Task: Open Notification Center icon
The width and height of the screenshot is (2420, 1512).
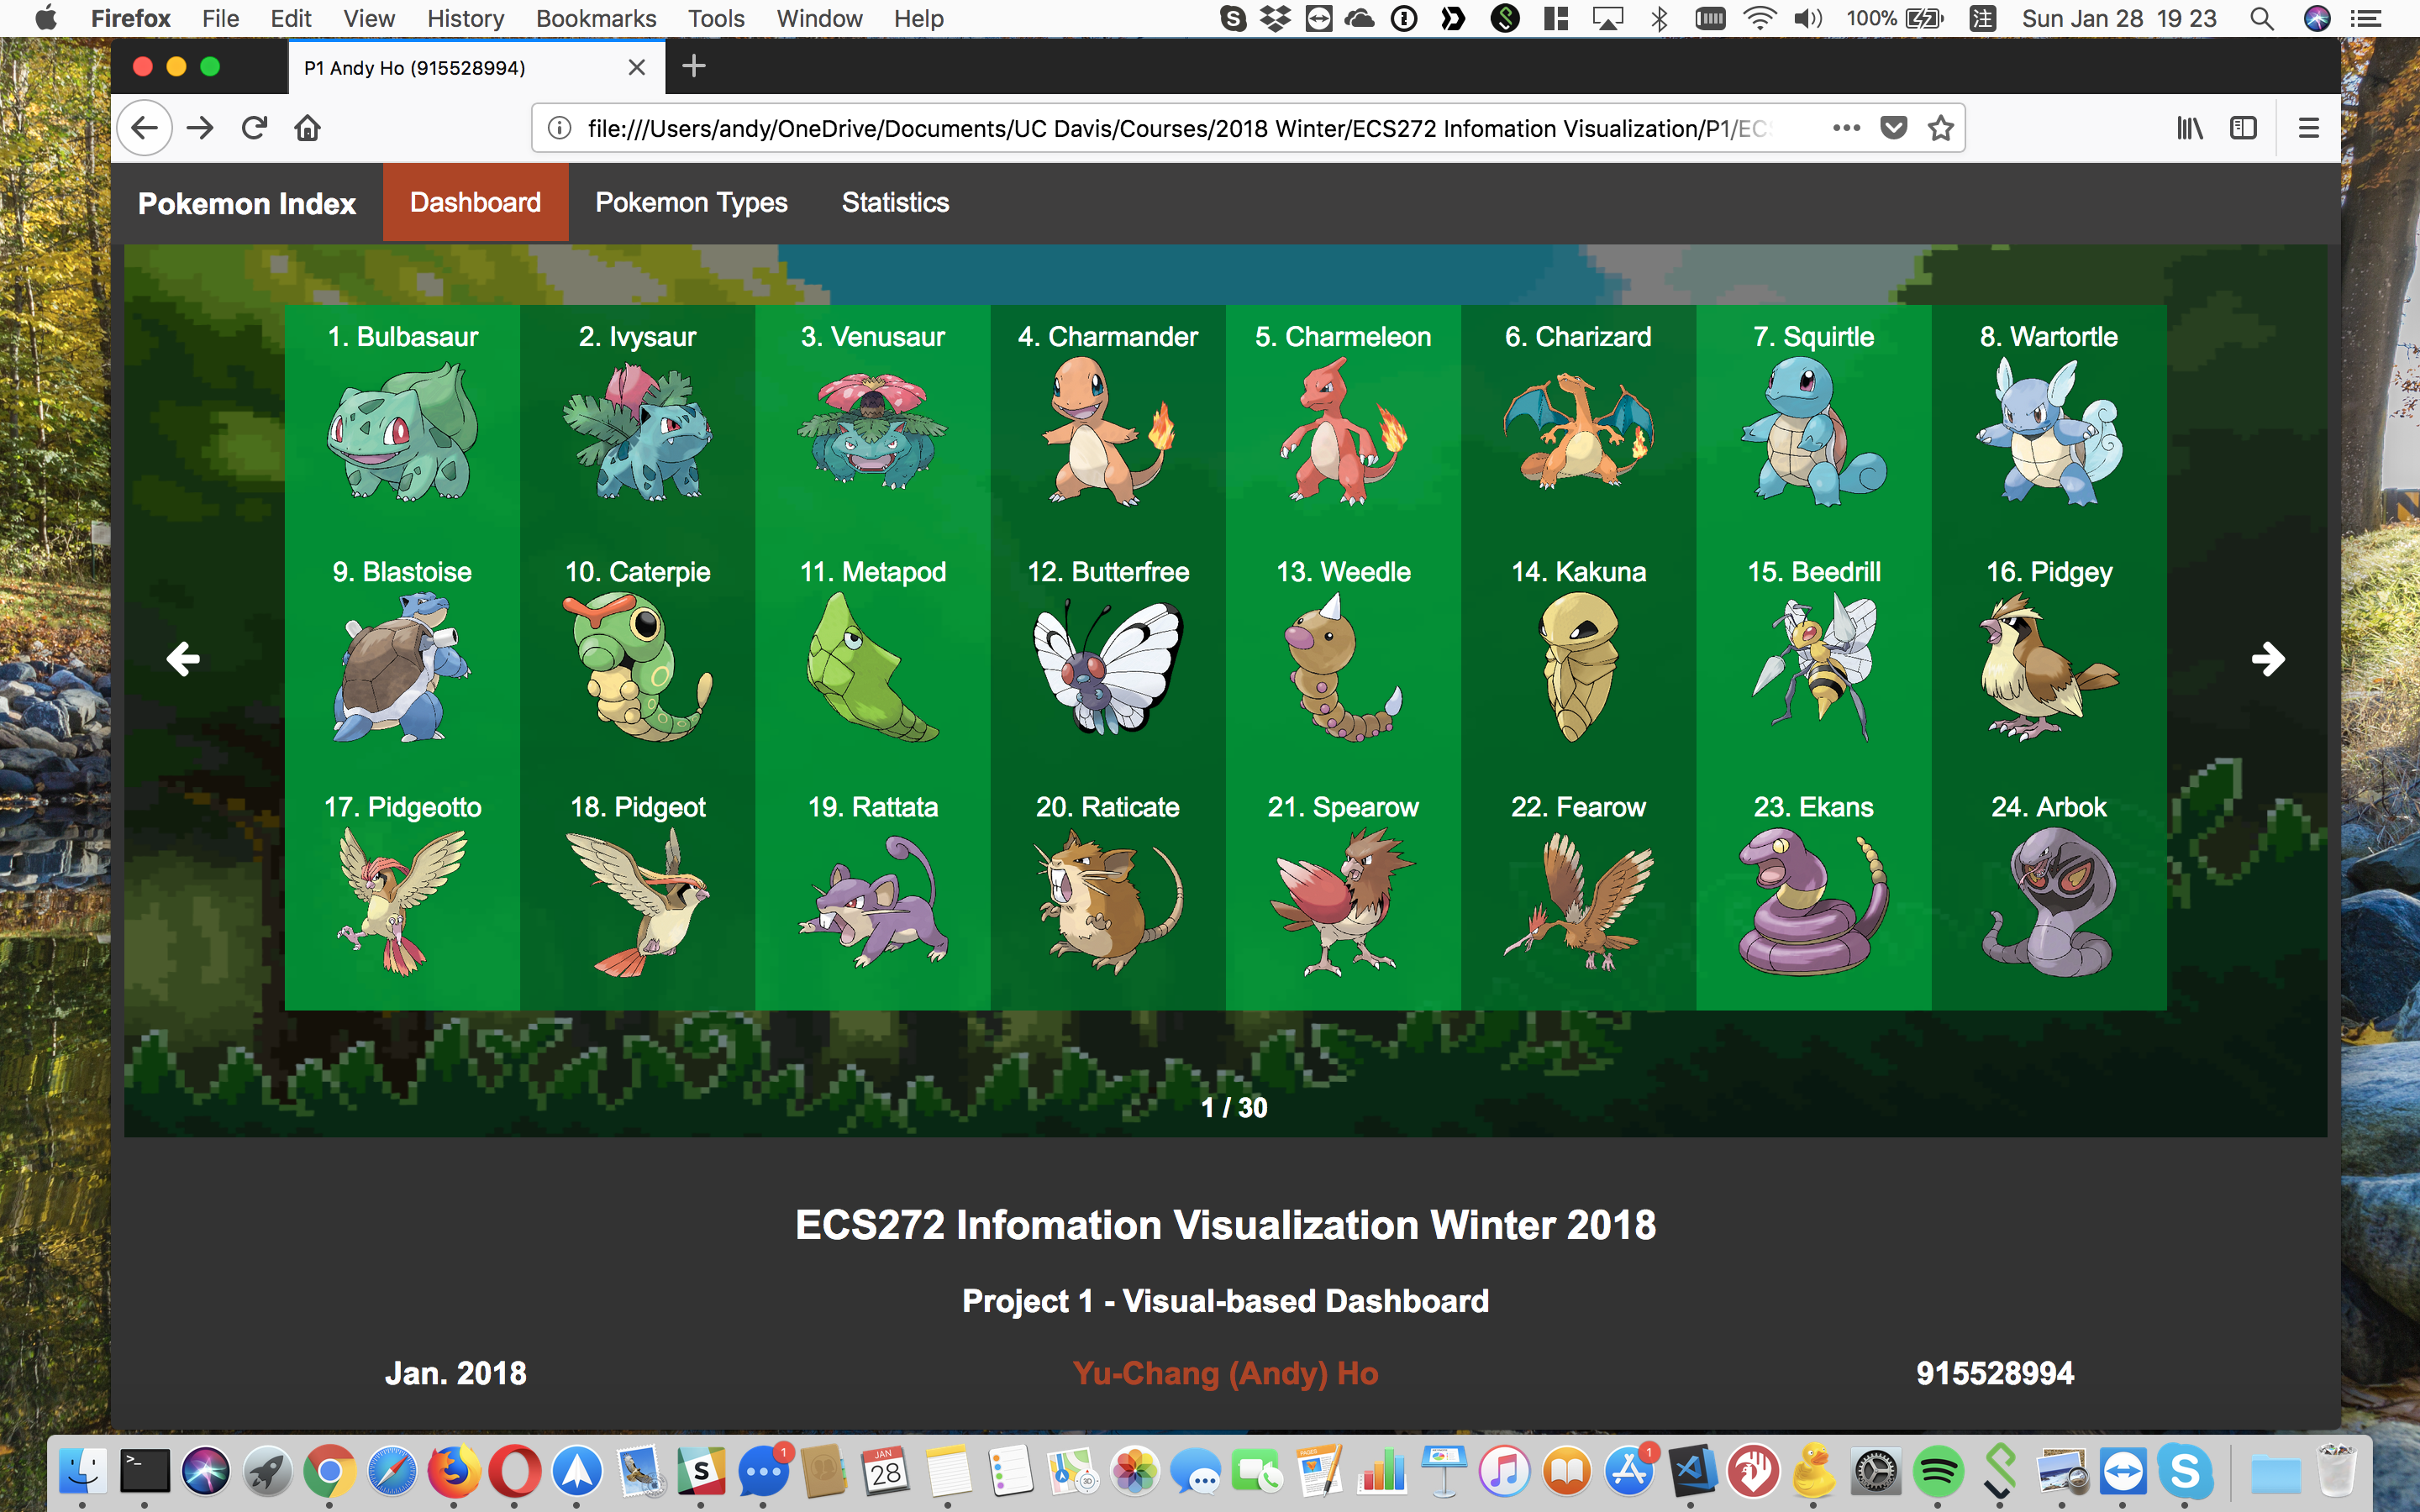Action: click(x=2365, y=18)
